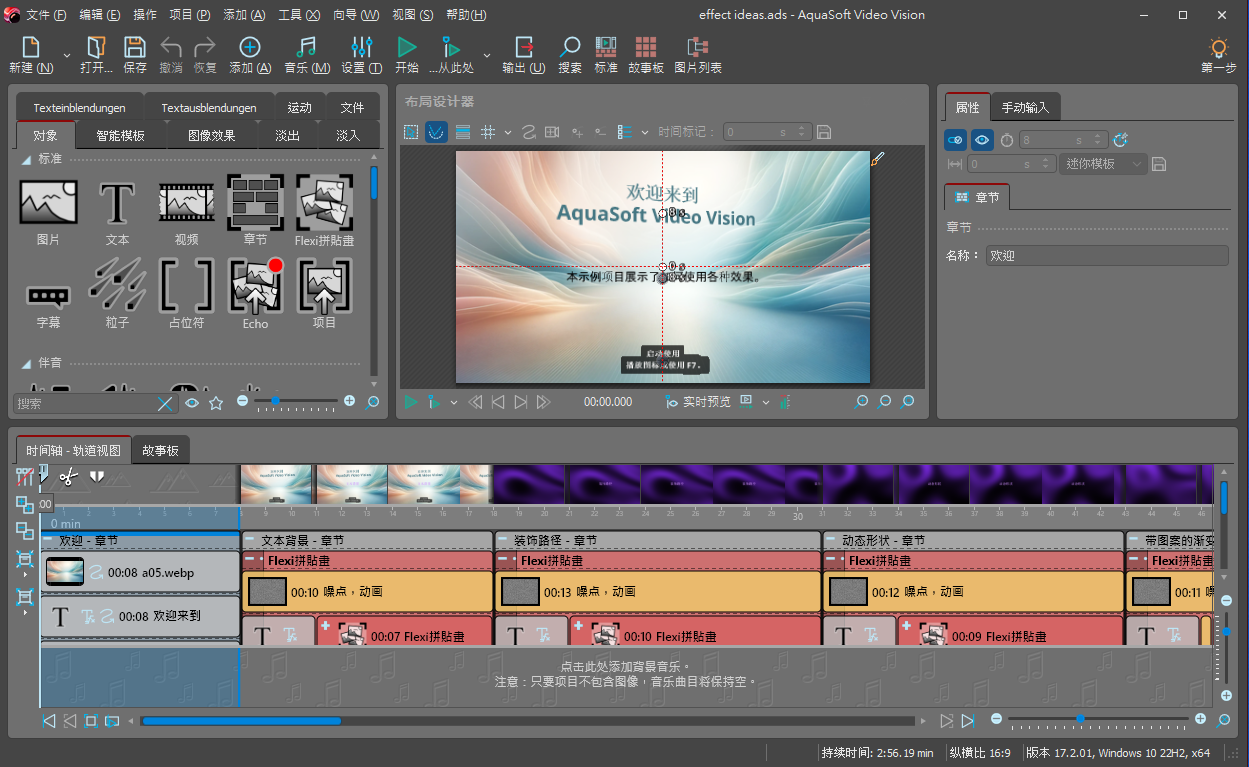
Task: Click the audio levels icon beside 实时预览
Action: pos(784,402)
